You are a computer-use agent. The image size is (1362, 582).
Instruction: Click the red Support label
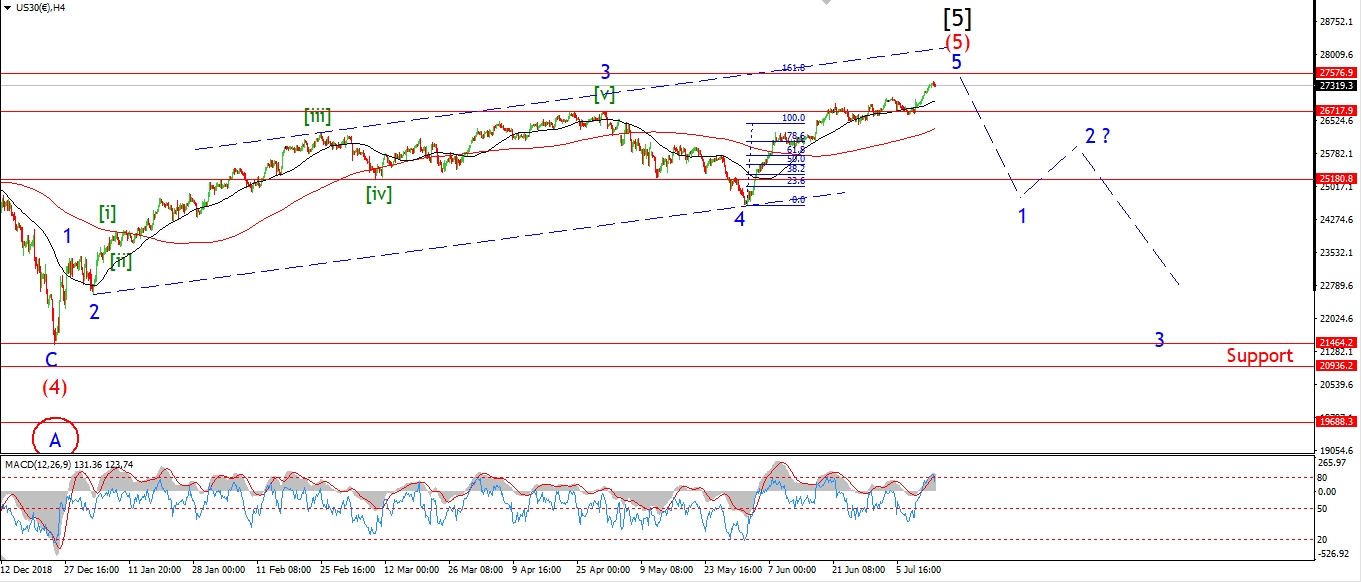coord(1259,355)
